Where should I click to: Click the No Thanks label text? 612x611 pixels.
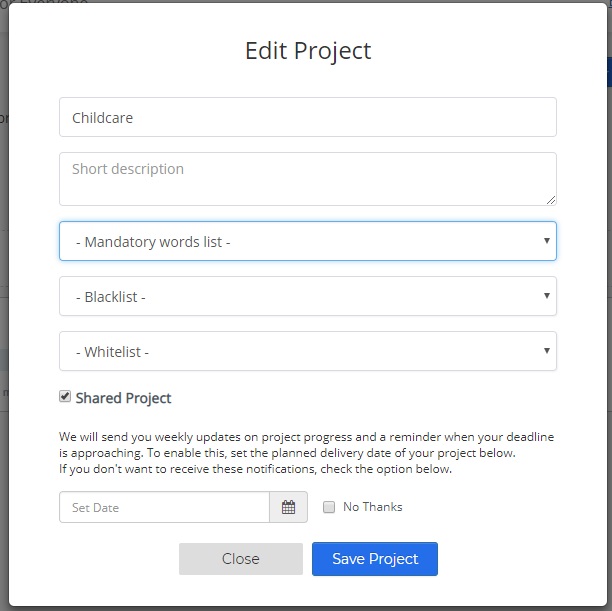pyautogui.click(x=373, y=507)
